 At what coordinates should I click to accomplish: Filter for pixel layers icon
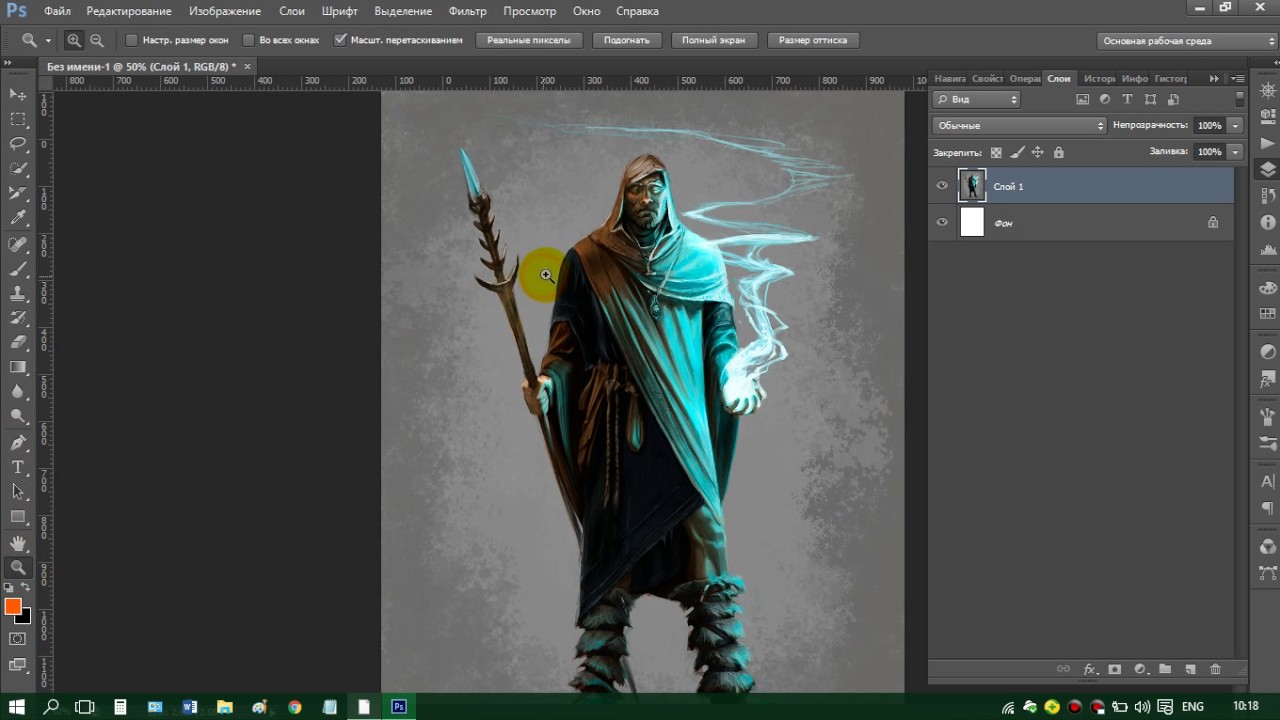[1082, 99]
